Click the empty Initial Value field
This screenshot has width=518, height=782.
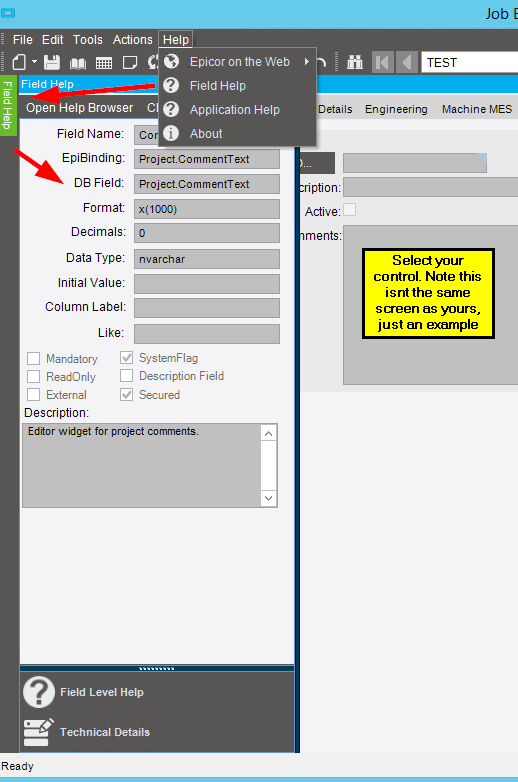coord(207,284)
